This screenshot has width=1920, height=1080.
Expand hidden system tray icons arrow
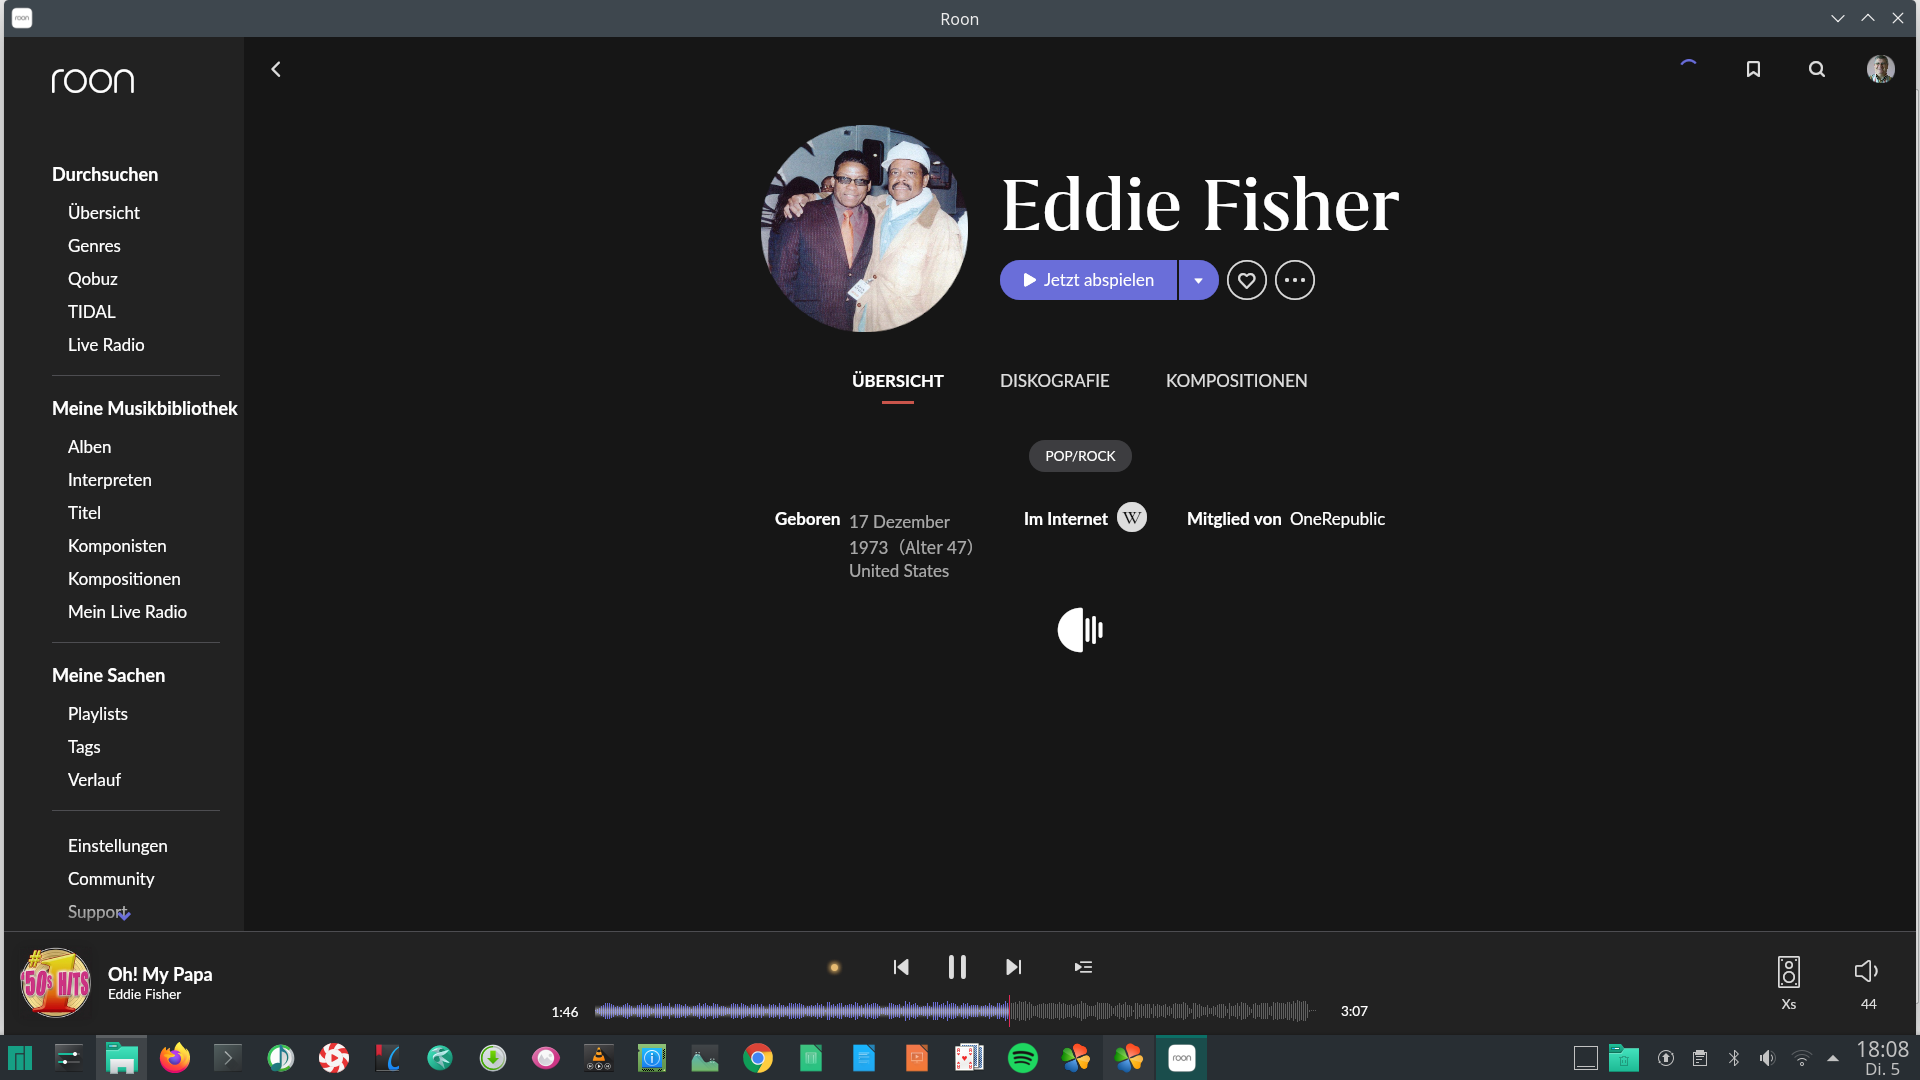pyautogui.click(x=1833, y=1058)
